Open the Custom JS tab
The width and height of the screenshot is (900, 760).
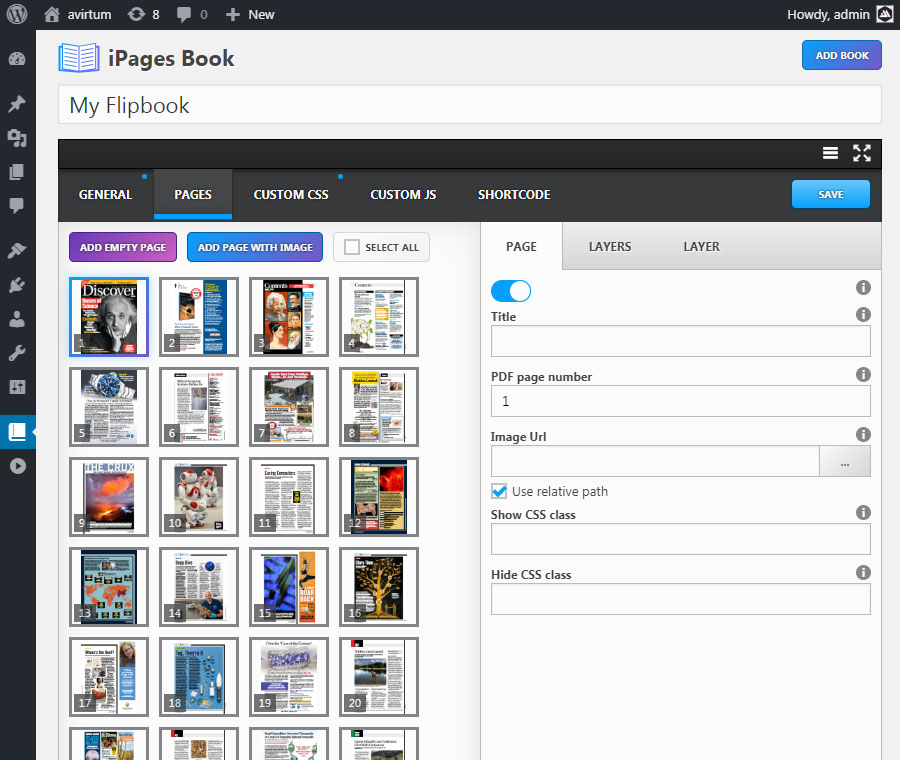tap(404, 195)
